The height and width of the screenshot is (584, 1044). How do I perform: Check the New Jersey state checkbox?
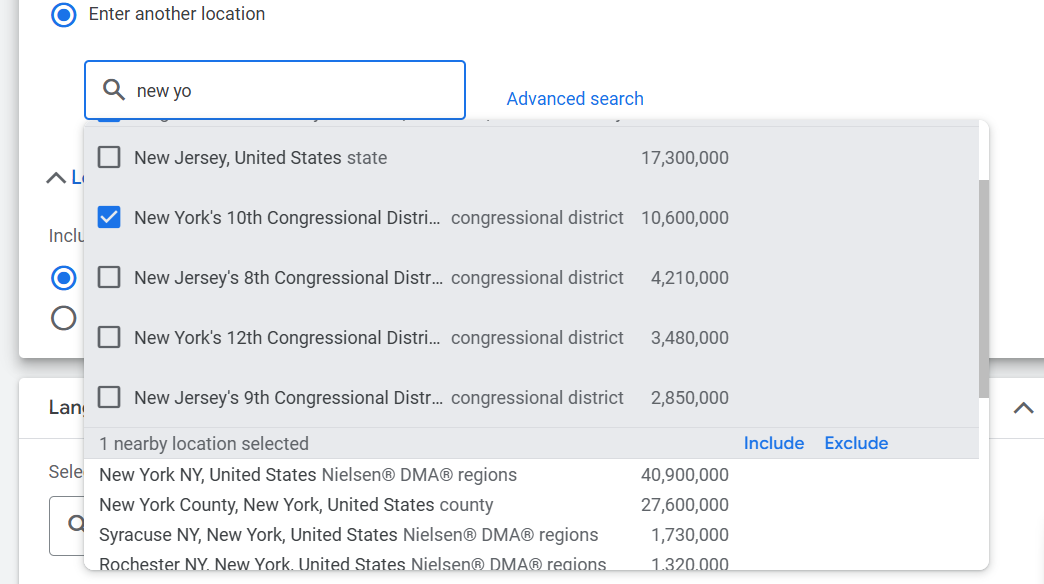[109, 158]
